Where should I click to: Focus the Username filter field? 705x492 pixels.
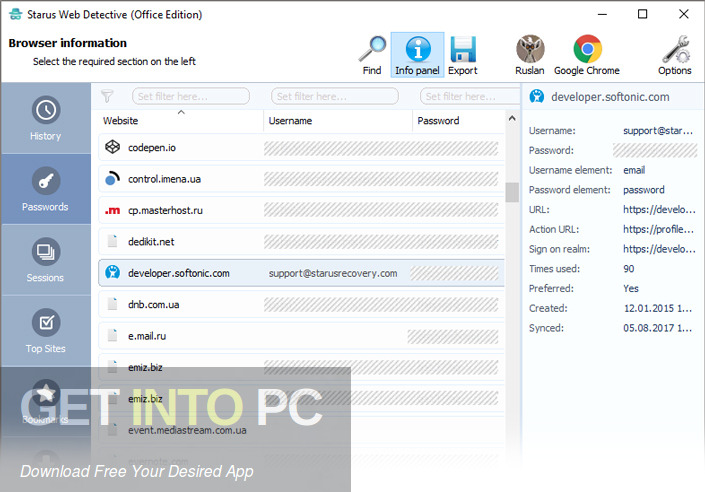[x=335, y=96]
